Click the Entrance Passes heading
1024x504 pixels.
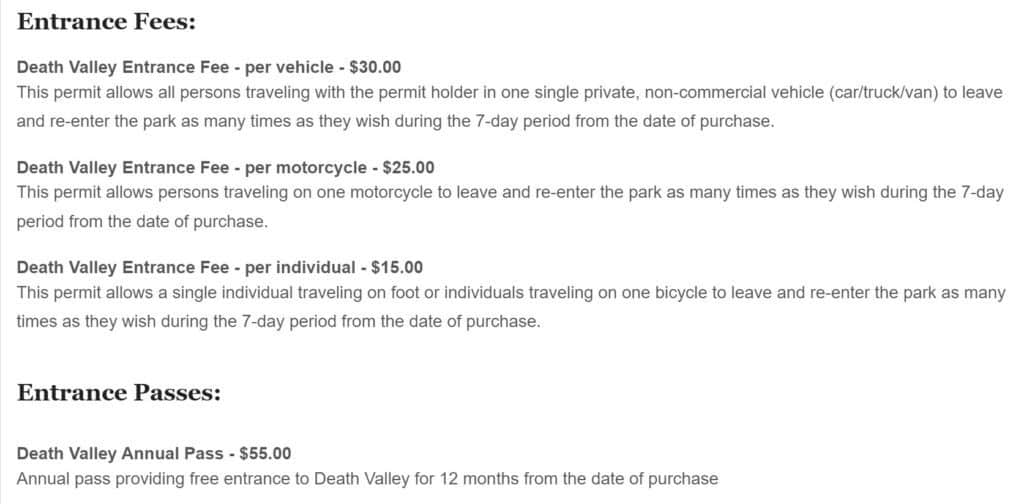[119, 392]
